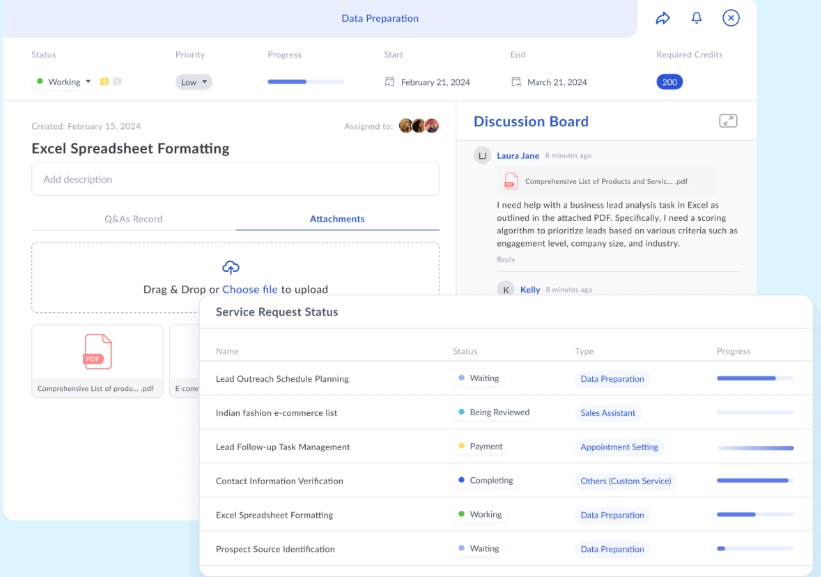This screenshot has height=577, width=821.
Task: Click the progress bar for Contact Information Verification
Action: point(755,480)
